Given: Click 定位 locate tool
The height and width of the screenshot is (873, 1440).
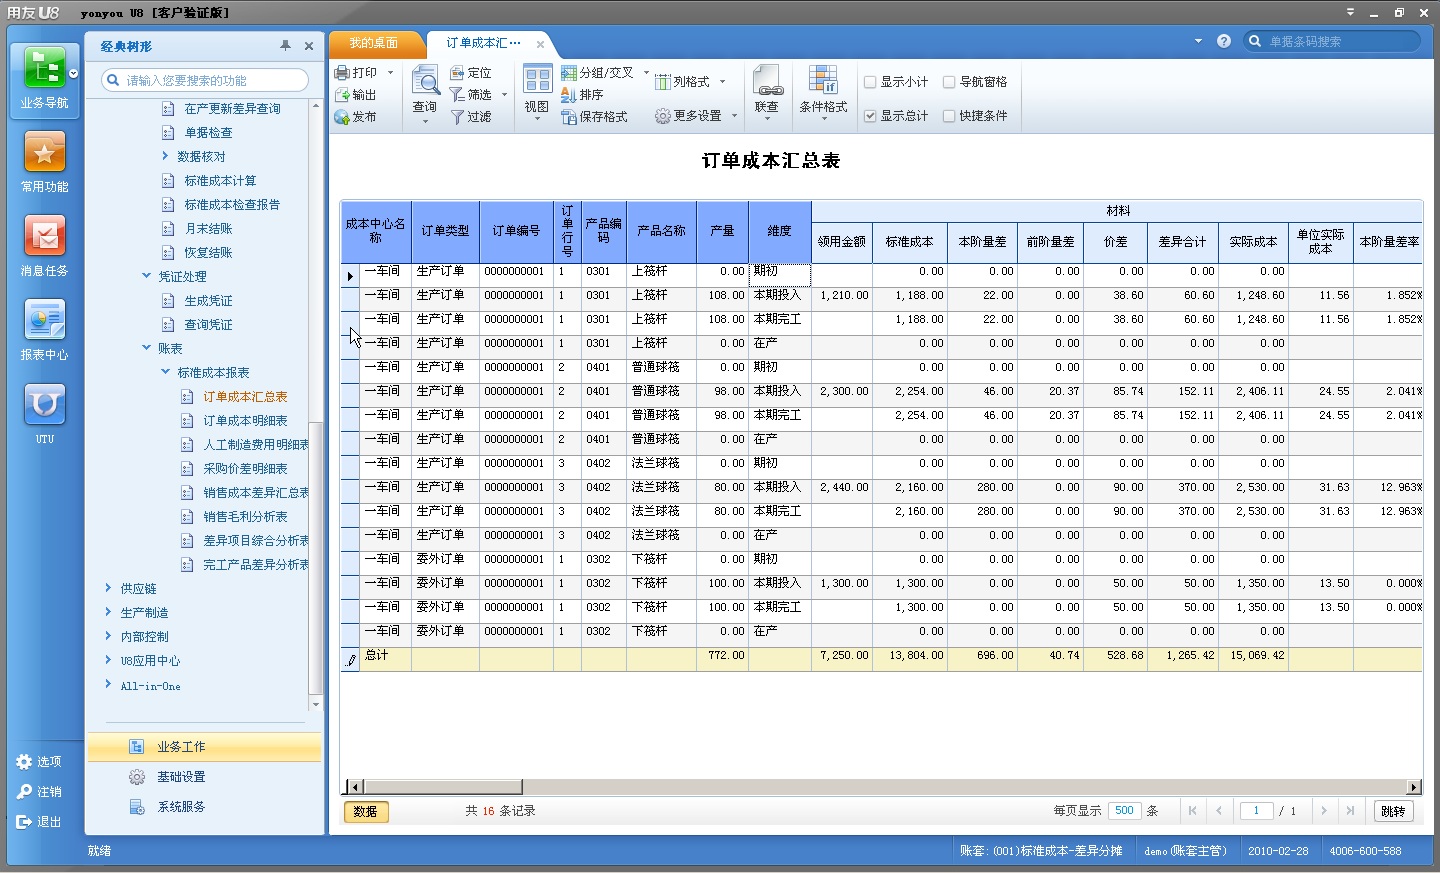Looking at the screenshot, I should pyautogui.click(x=471, y=73).
